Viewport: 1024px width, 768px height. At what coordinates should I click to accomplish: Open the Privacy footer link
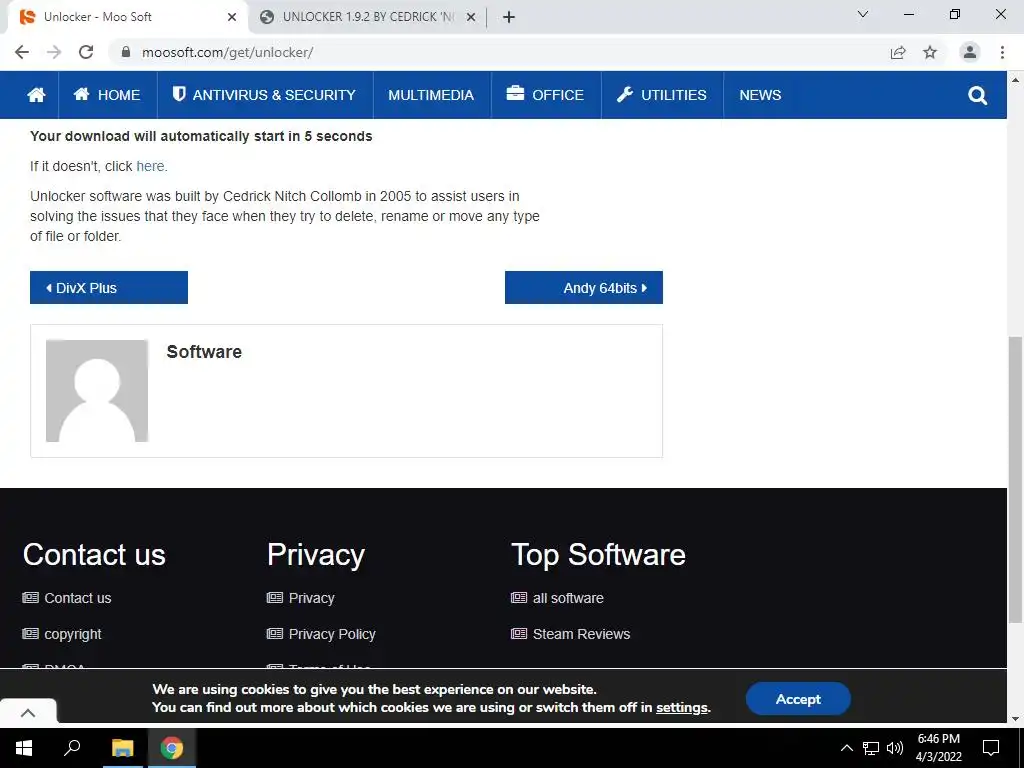[312, 598]
